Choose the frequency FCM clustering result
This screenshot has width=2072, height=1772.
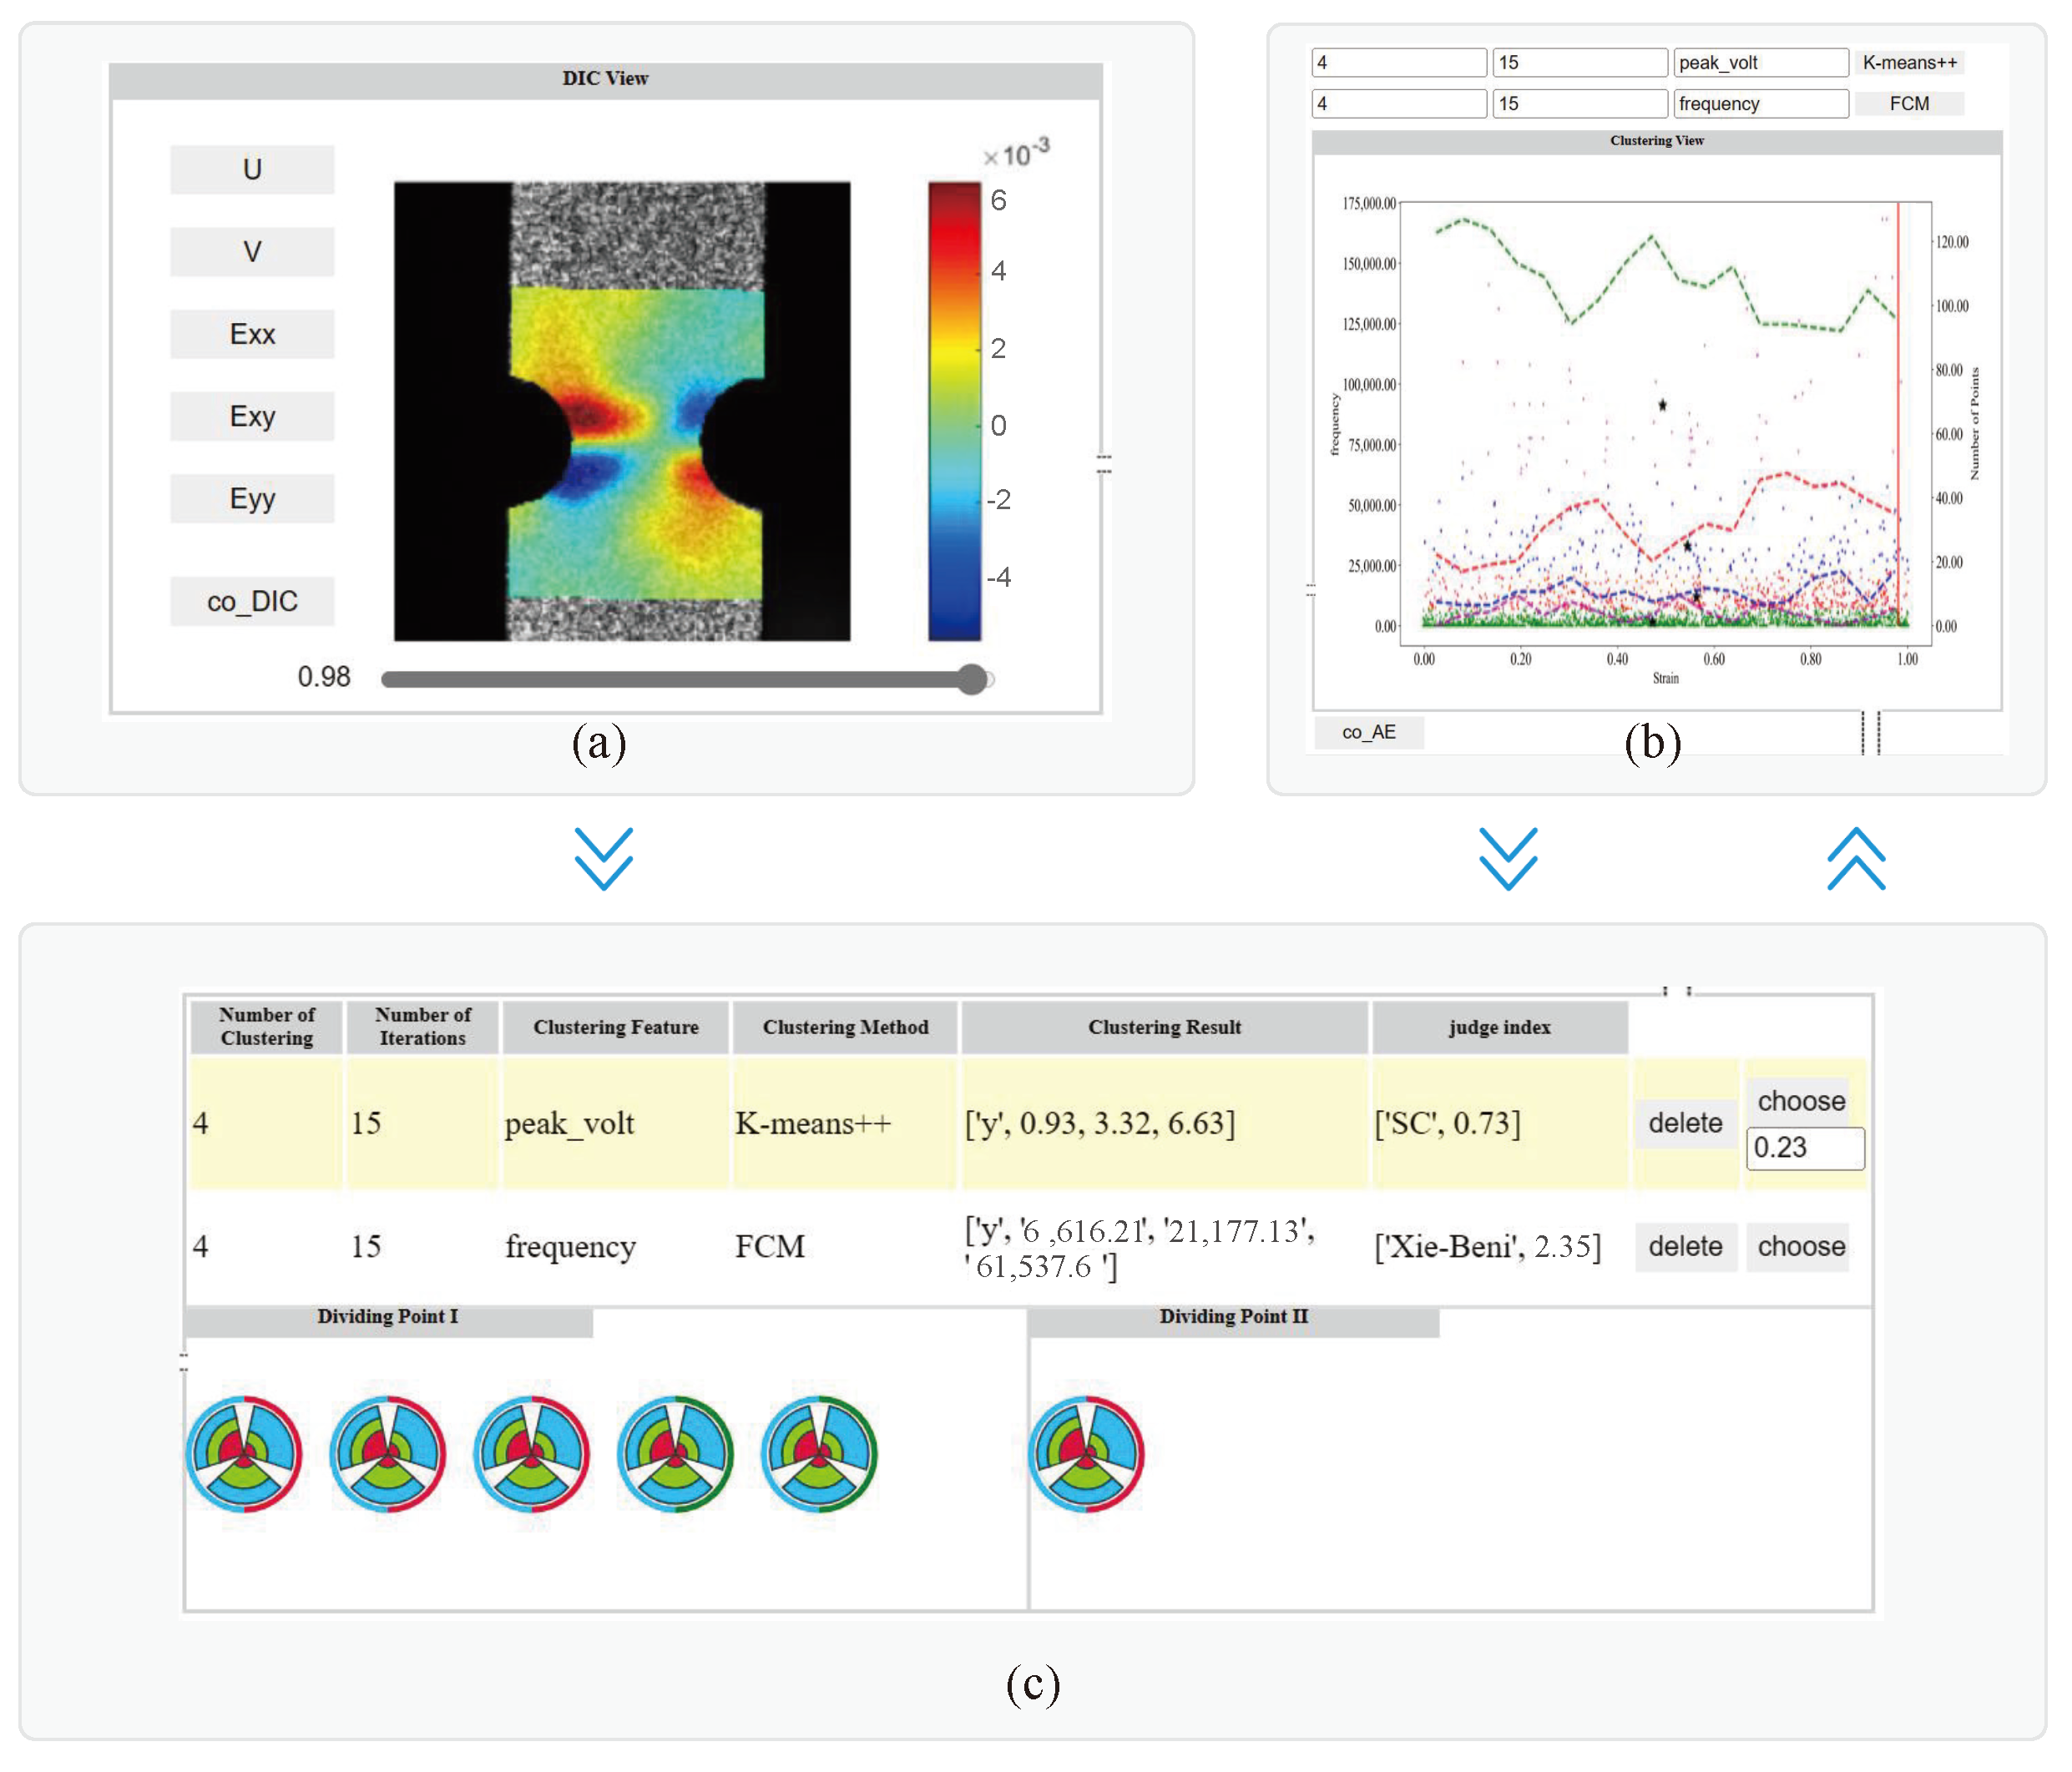click(x=1800, y=1246)
